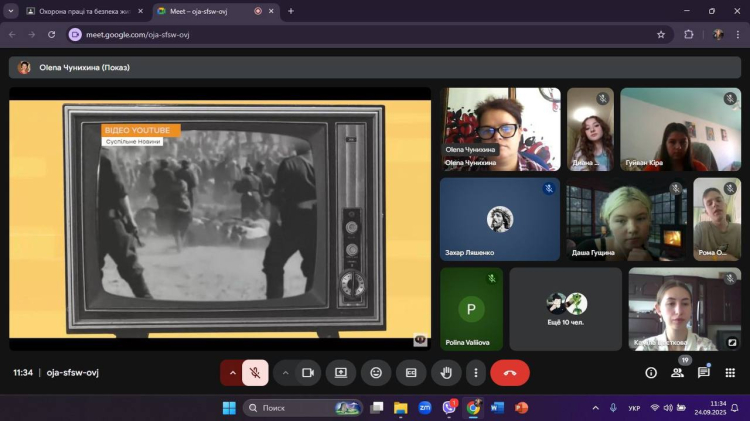Open the 'Ещё 10 чел.' participants tile
Viewport: 750px width, 421px height.
565,308
